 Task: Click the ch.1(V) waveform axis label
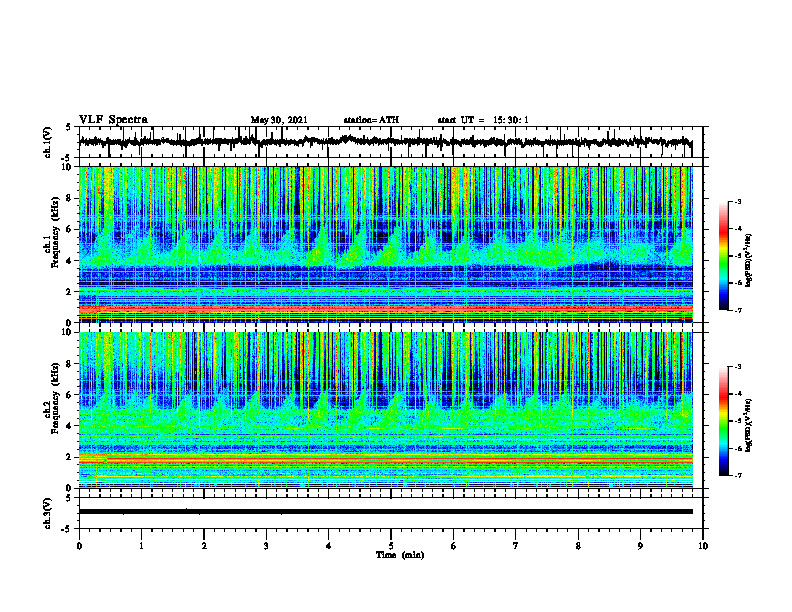48,142
